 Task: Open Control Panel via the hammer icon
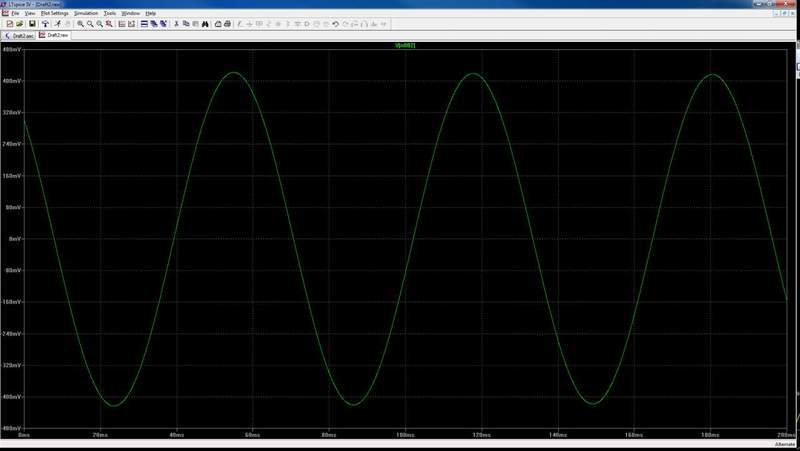(45, 23)
